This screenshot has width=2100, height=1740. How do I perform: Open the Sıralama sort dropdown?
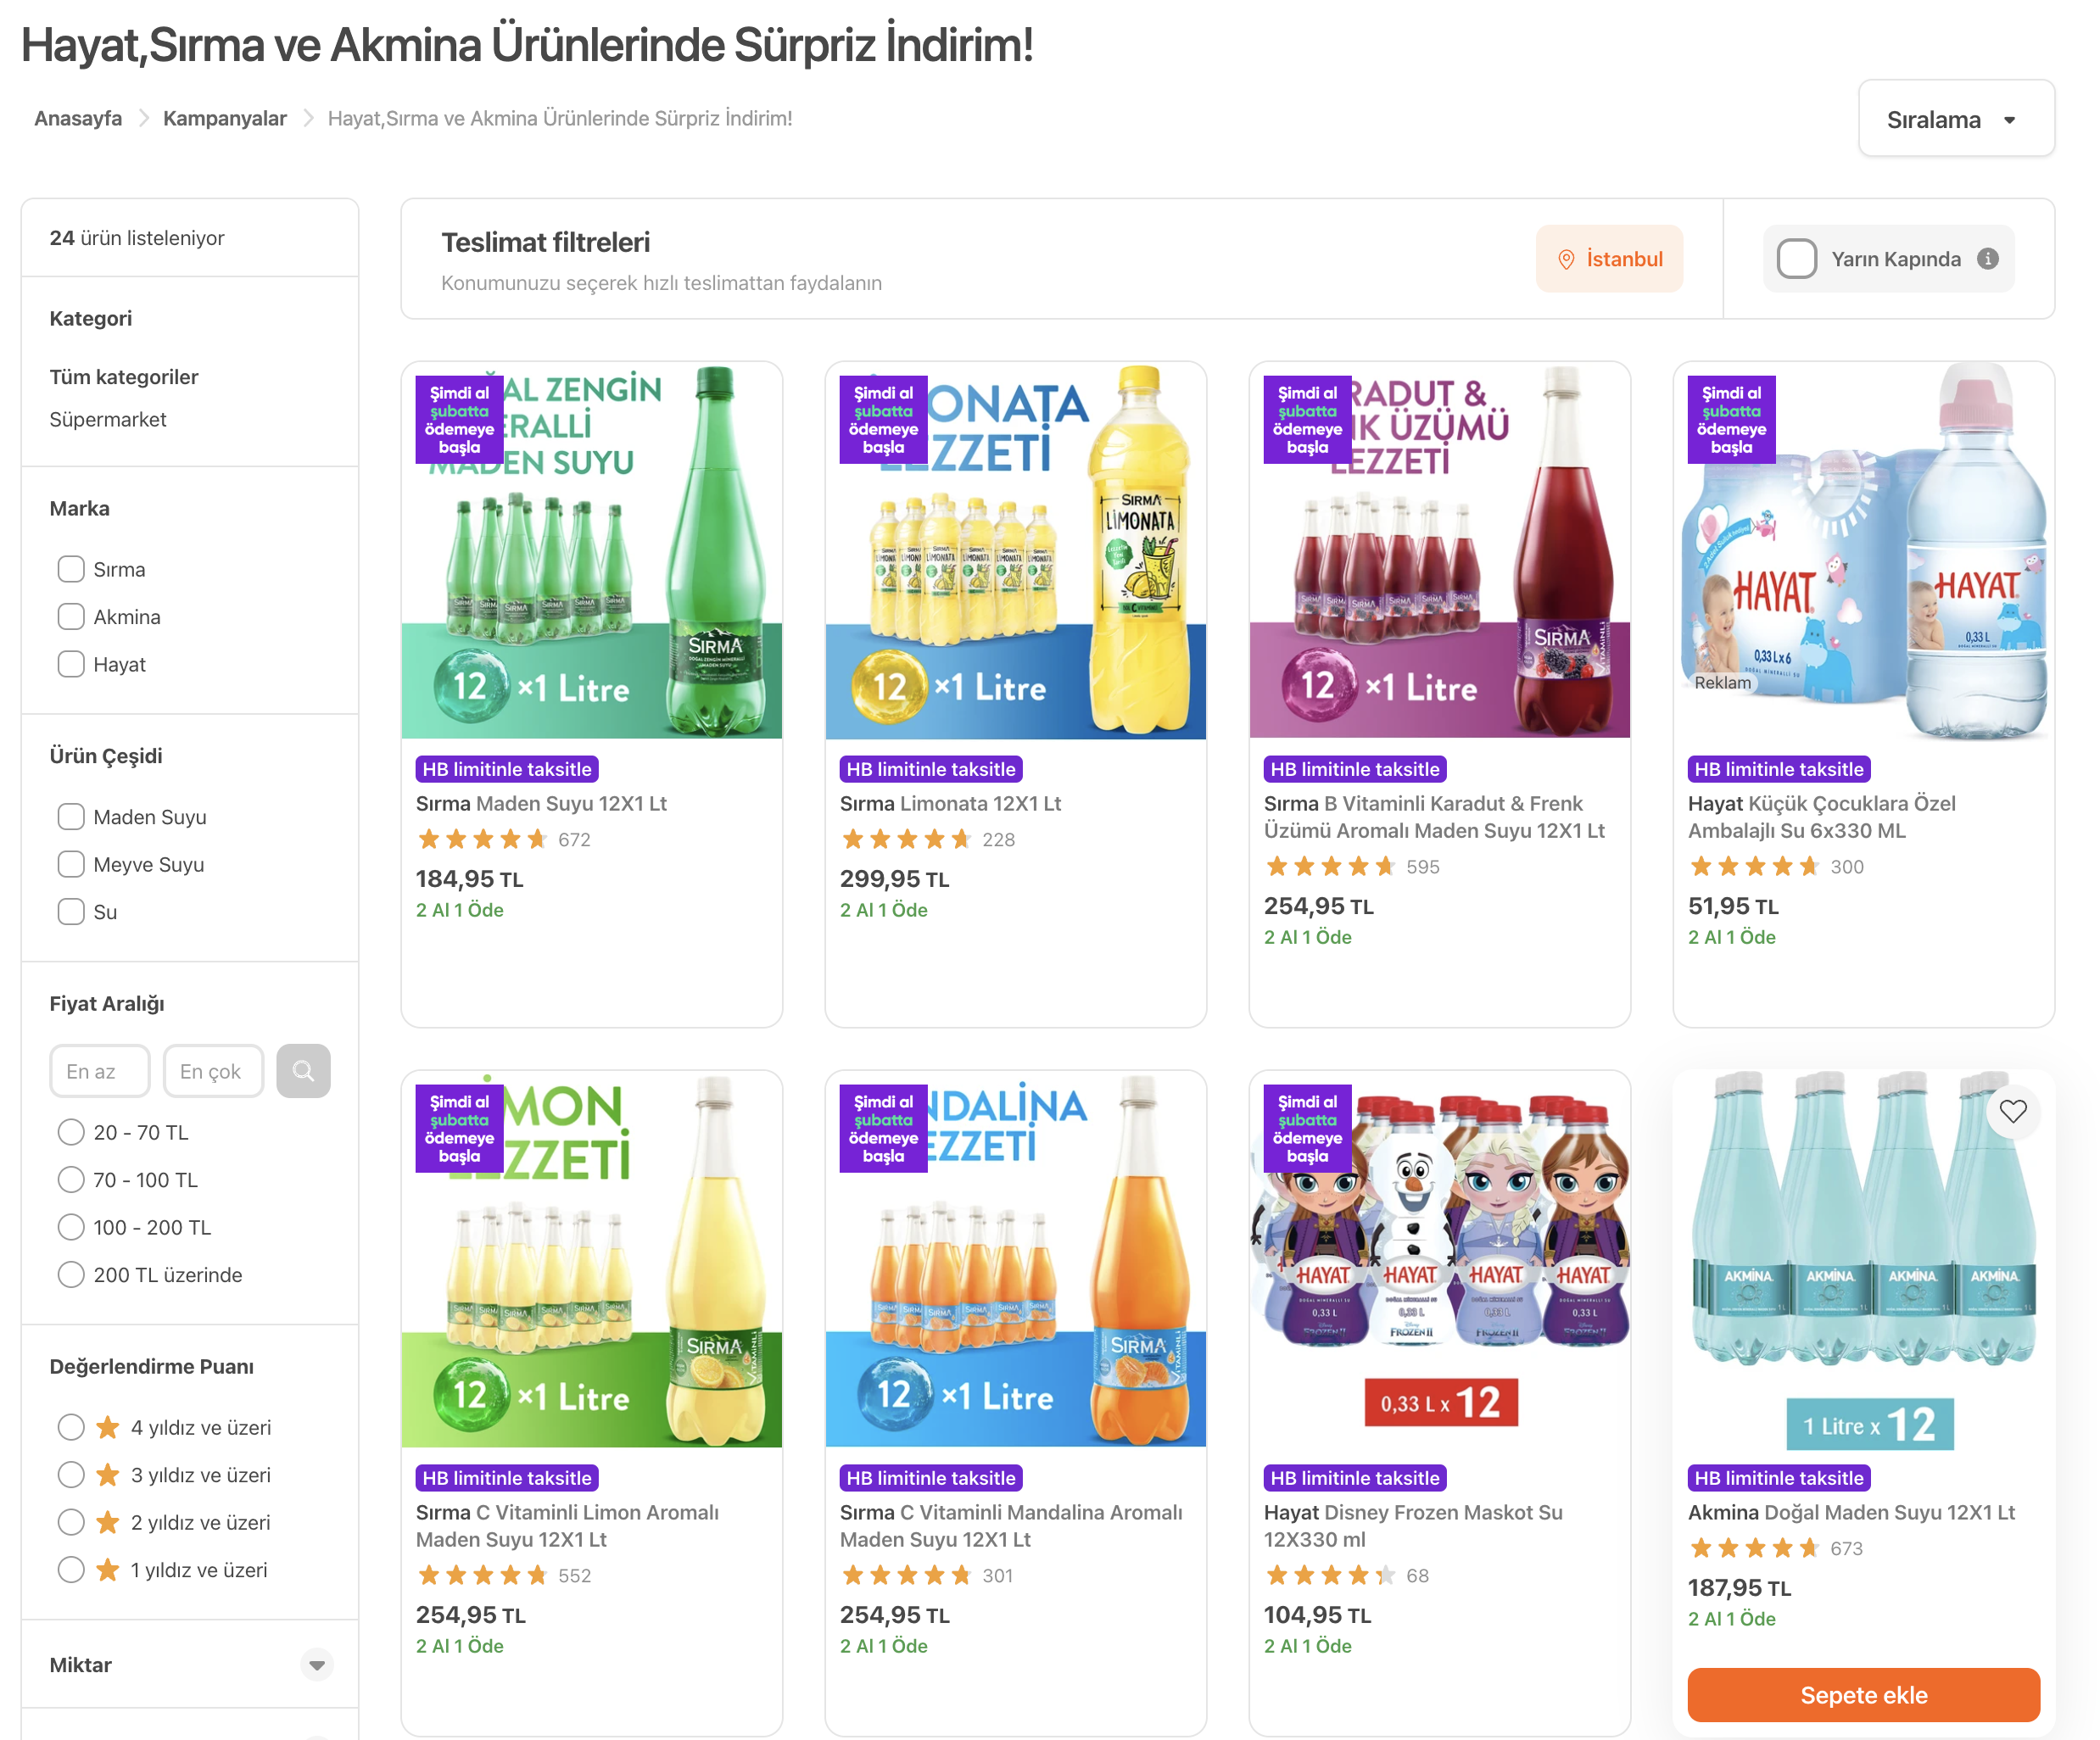[1955, 119]
